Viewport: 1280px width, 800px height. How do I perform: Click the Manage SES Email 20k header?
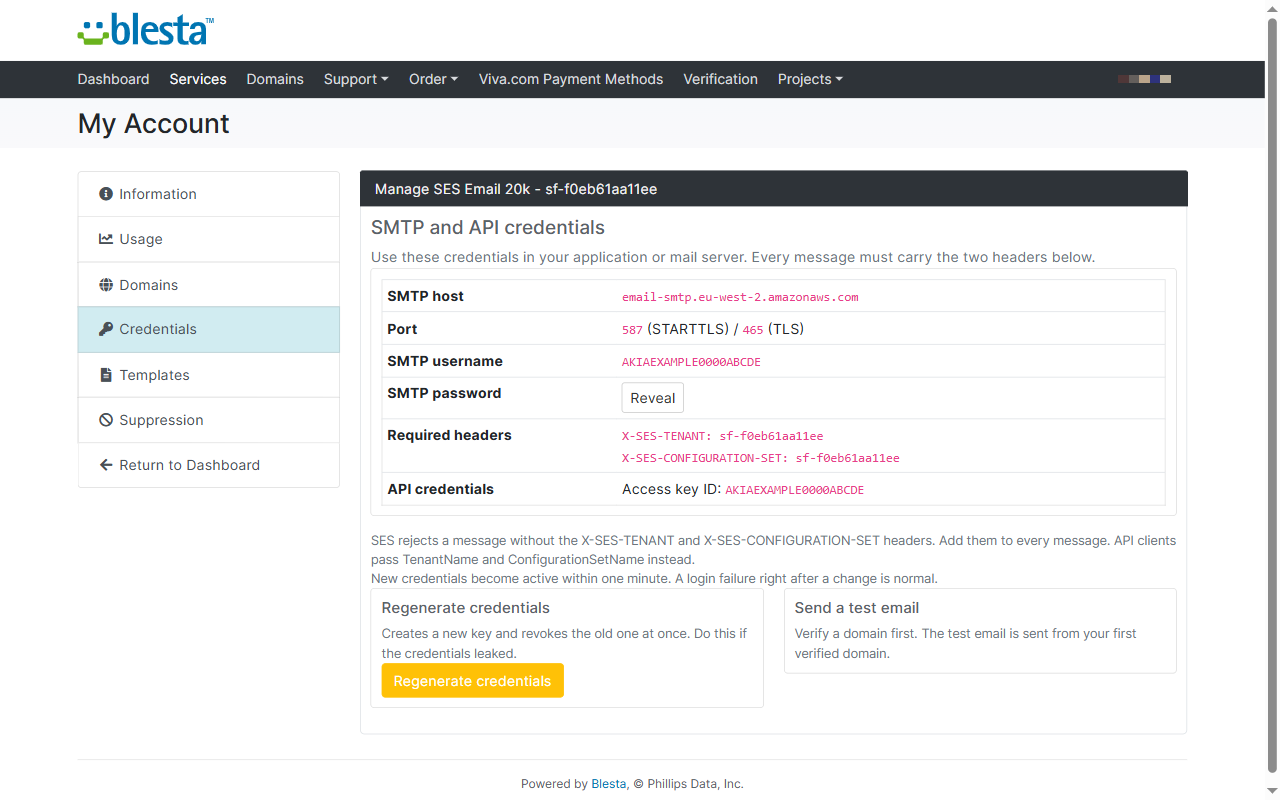point(774,189)
